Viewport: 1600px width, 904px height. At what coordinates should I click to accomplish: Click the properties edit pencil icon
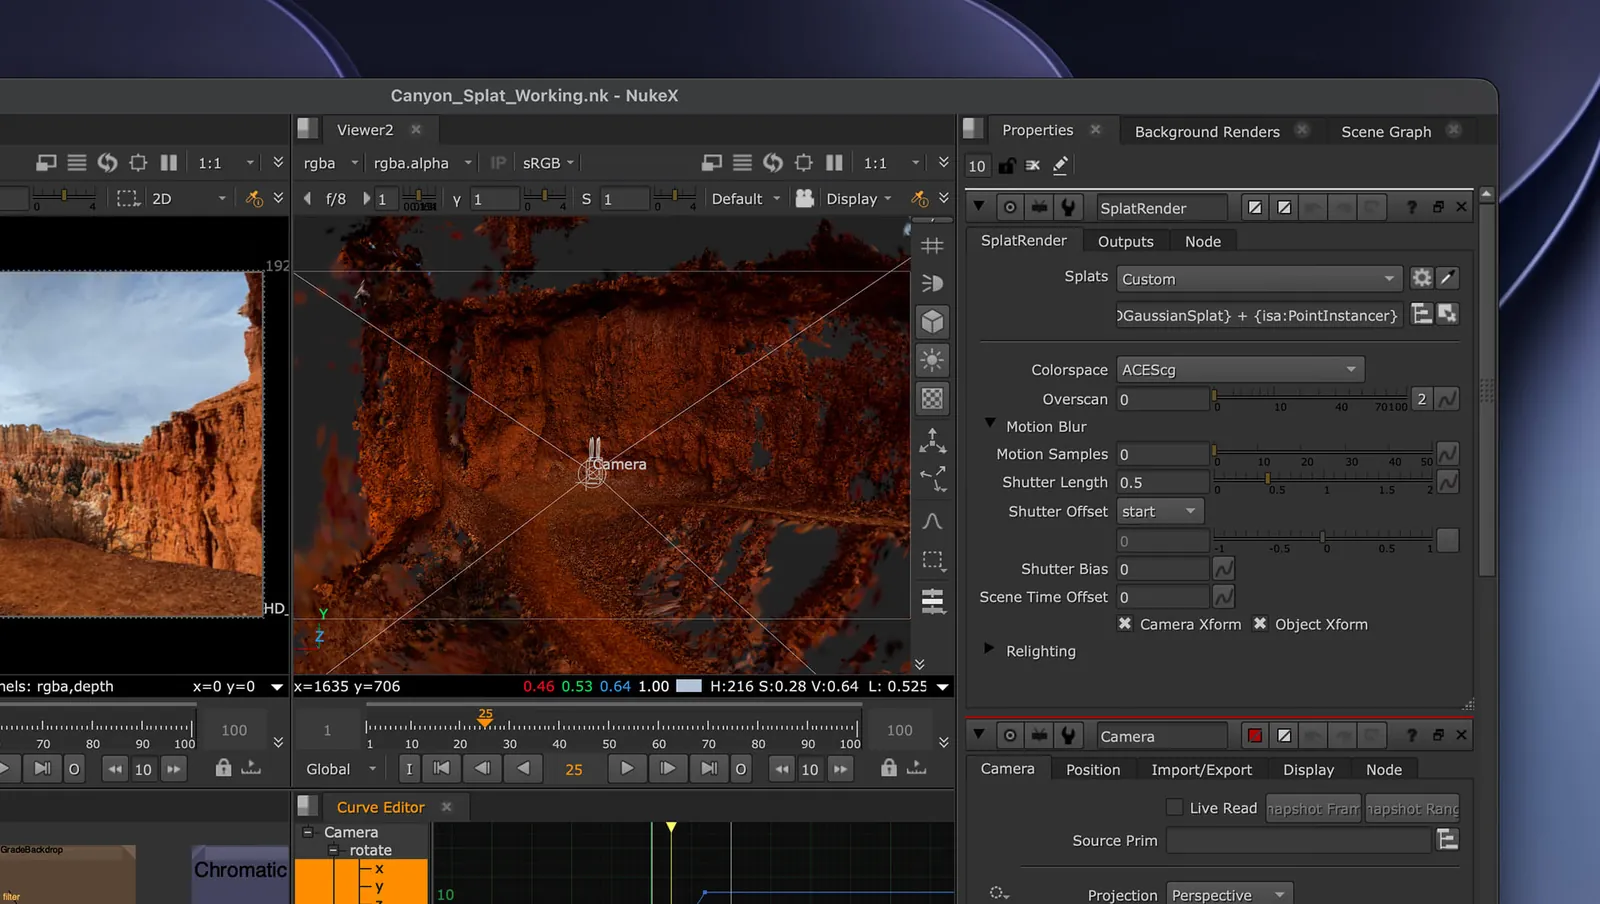pos(1060,165)
